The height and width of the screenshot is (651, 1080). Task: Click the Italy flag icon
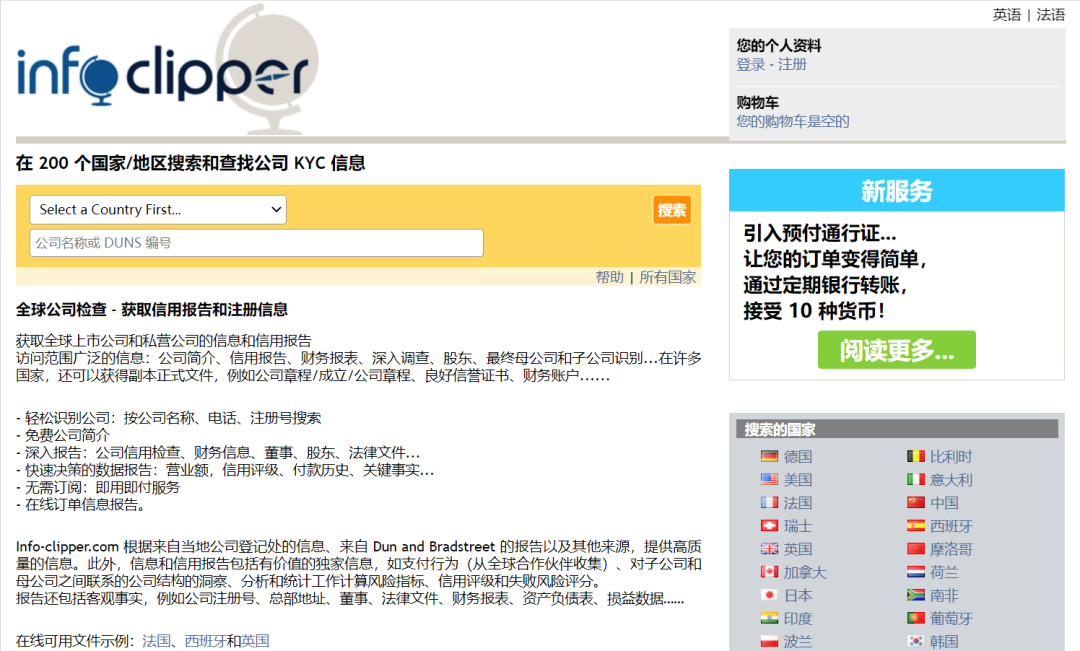[x=915, y=479]
